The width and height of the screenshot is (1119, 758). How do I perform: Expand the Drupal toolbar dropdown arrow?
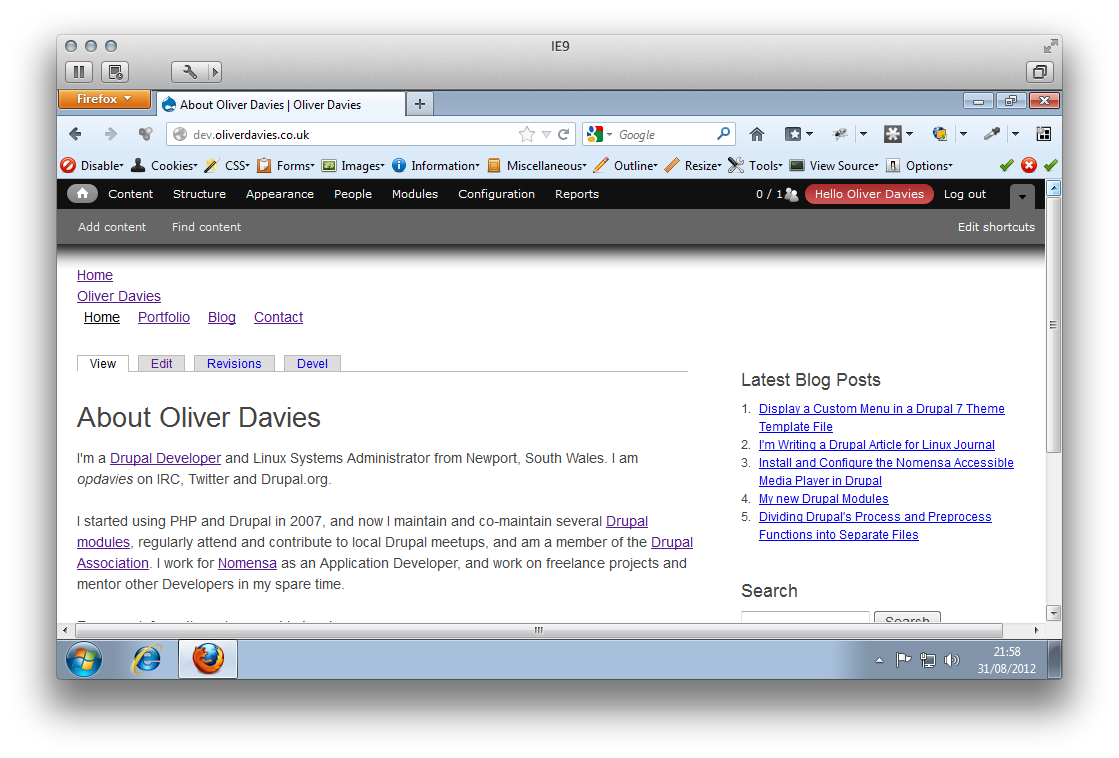tap(1021, 196)
